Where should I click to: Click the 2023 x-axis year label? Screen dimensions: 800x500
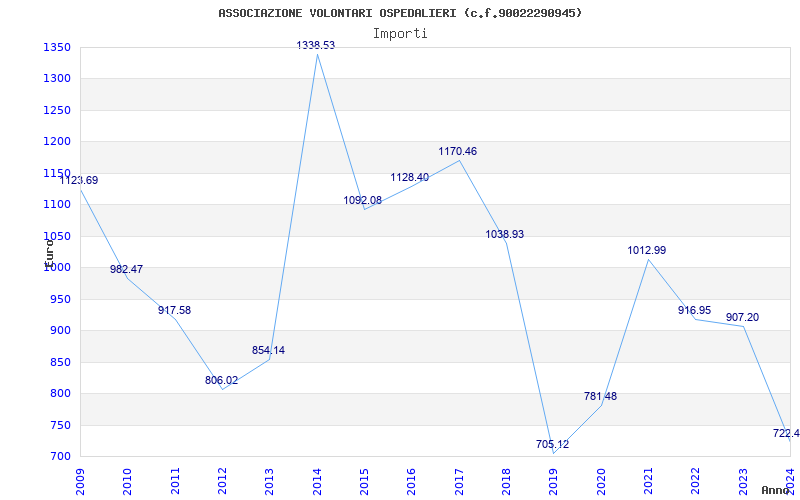(x=743, y=482)
